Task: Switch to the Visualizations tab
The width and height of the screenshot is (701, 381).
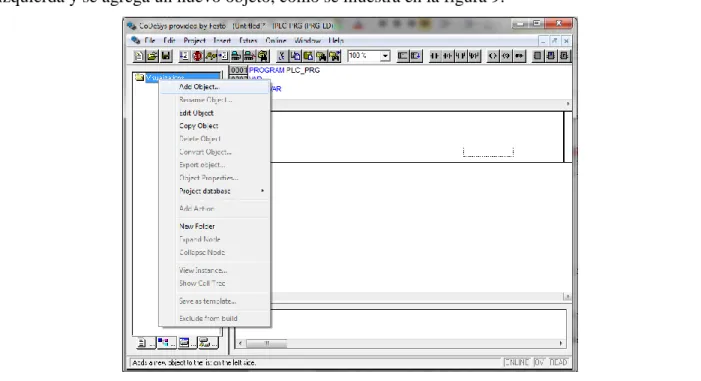Action: [x=187, y=343]
